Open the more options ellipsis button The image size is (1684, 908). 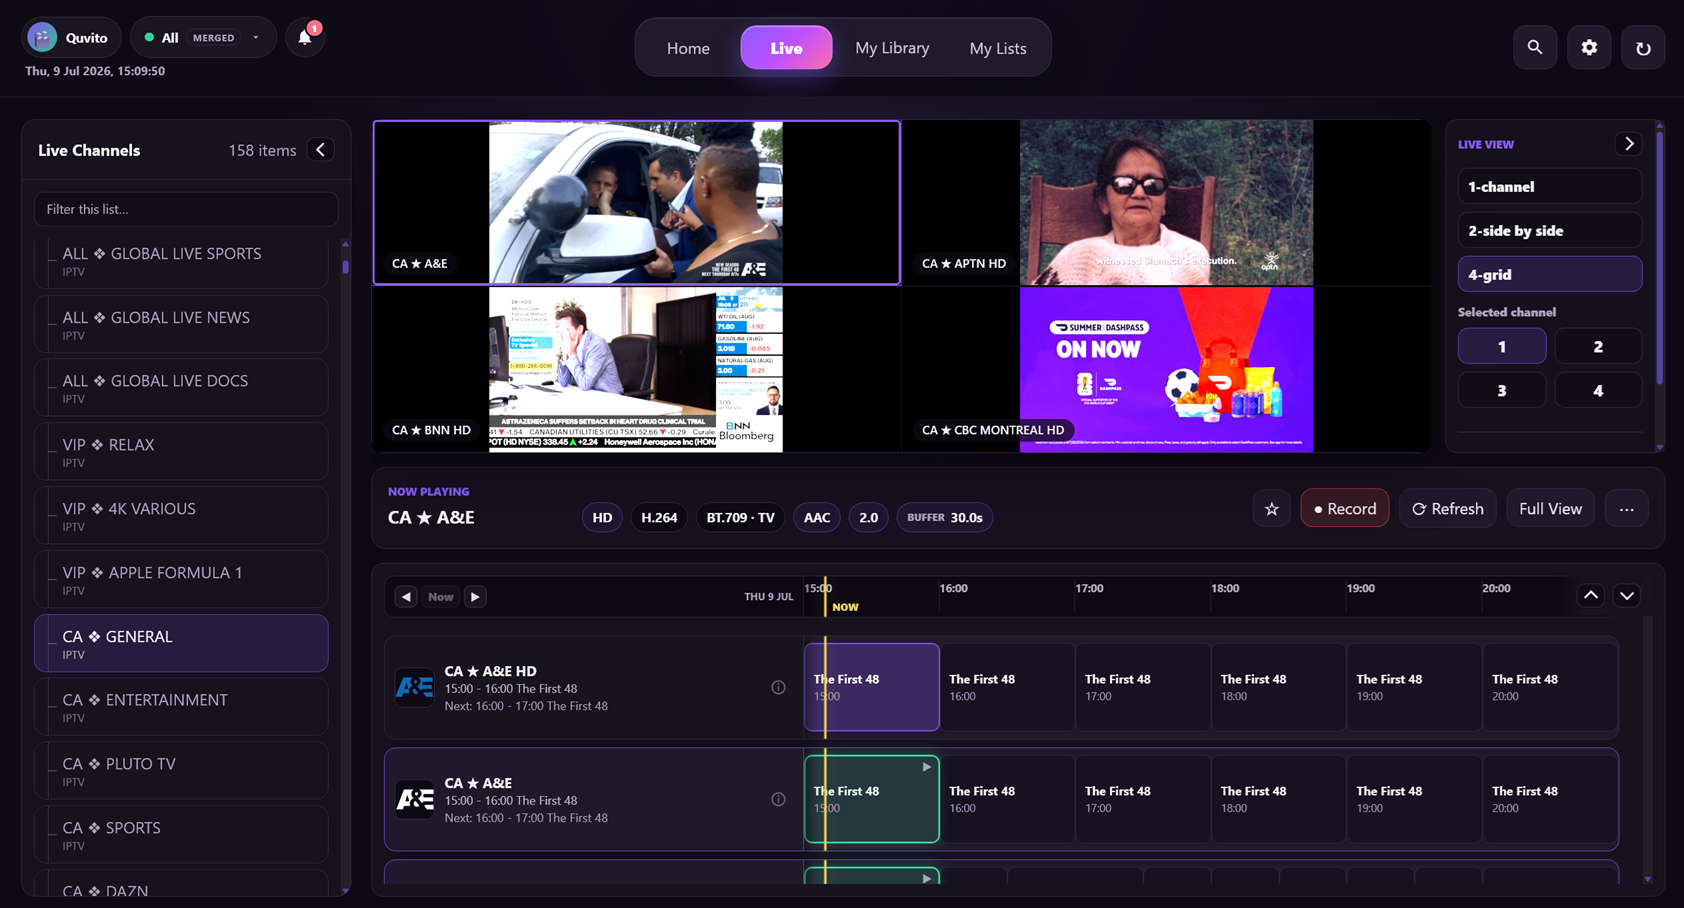click(1627, 509)
